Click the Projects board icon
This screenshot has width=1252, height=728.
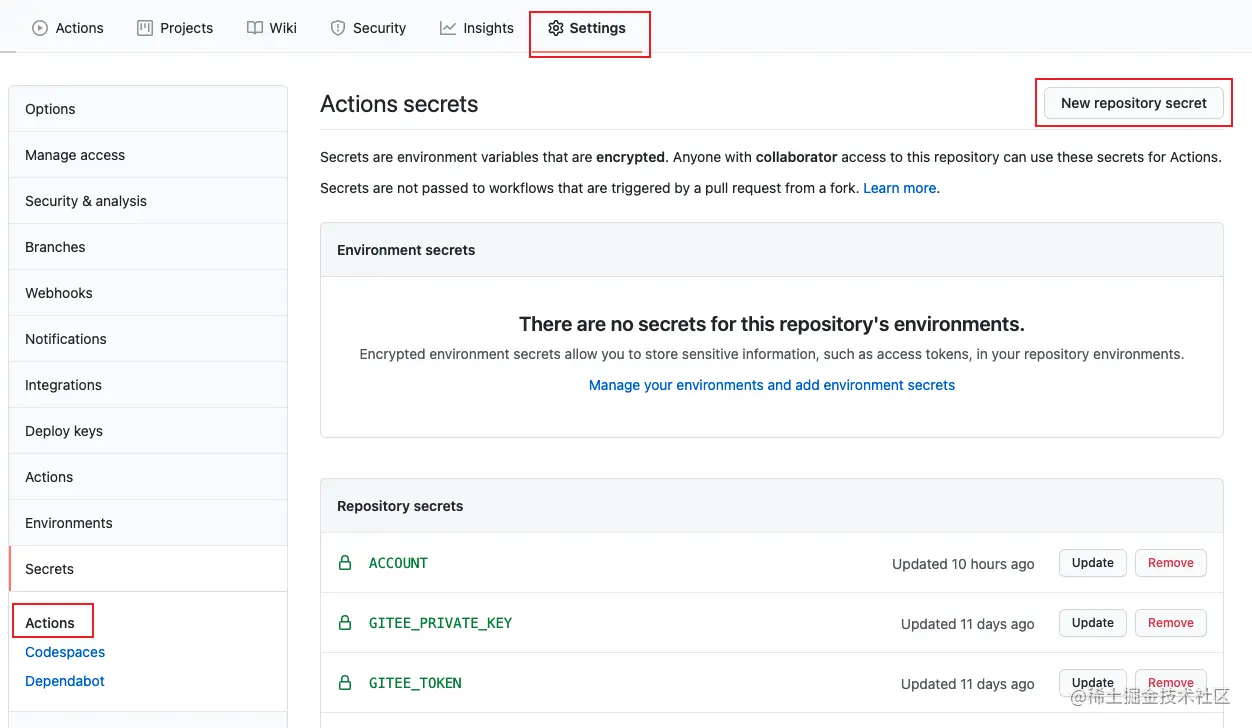point(144,28)
